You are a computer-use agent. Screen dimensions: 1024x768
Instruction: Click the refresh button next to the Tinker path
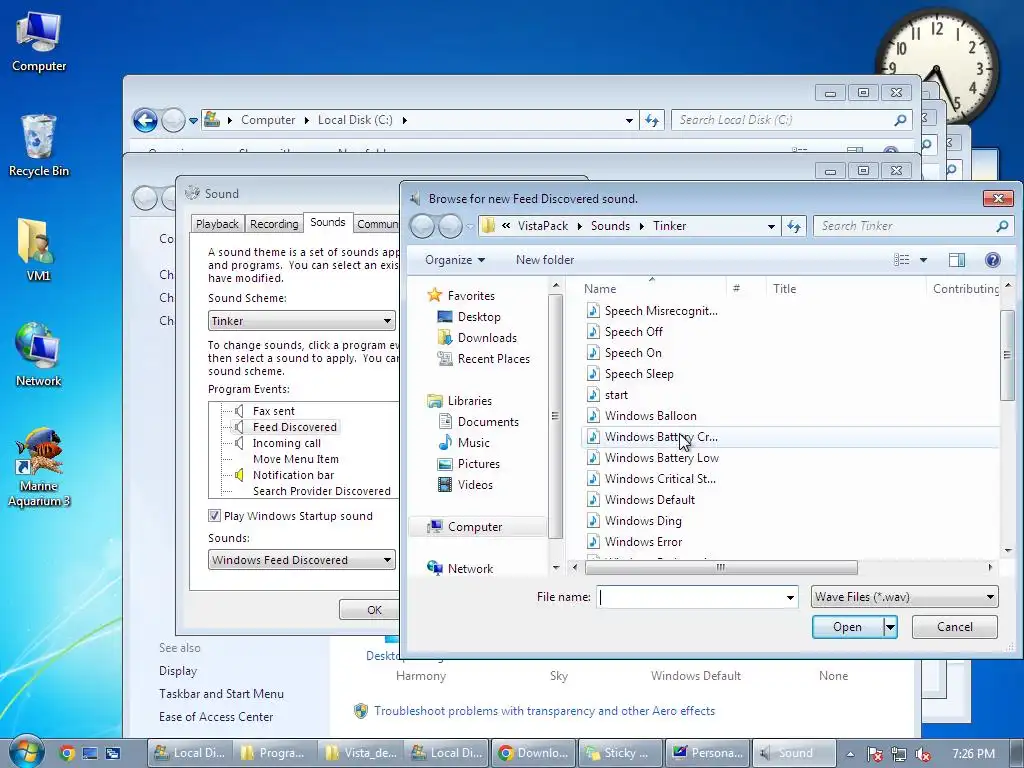(x=793, y=226)
